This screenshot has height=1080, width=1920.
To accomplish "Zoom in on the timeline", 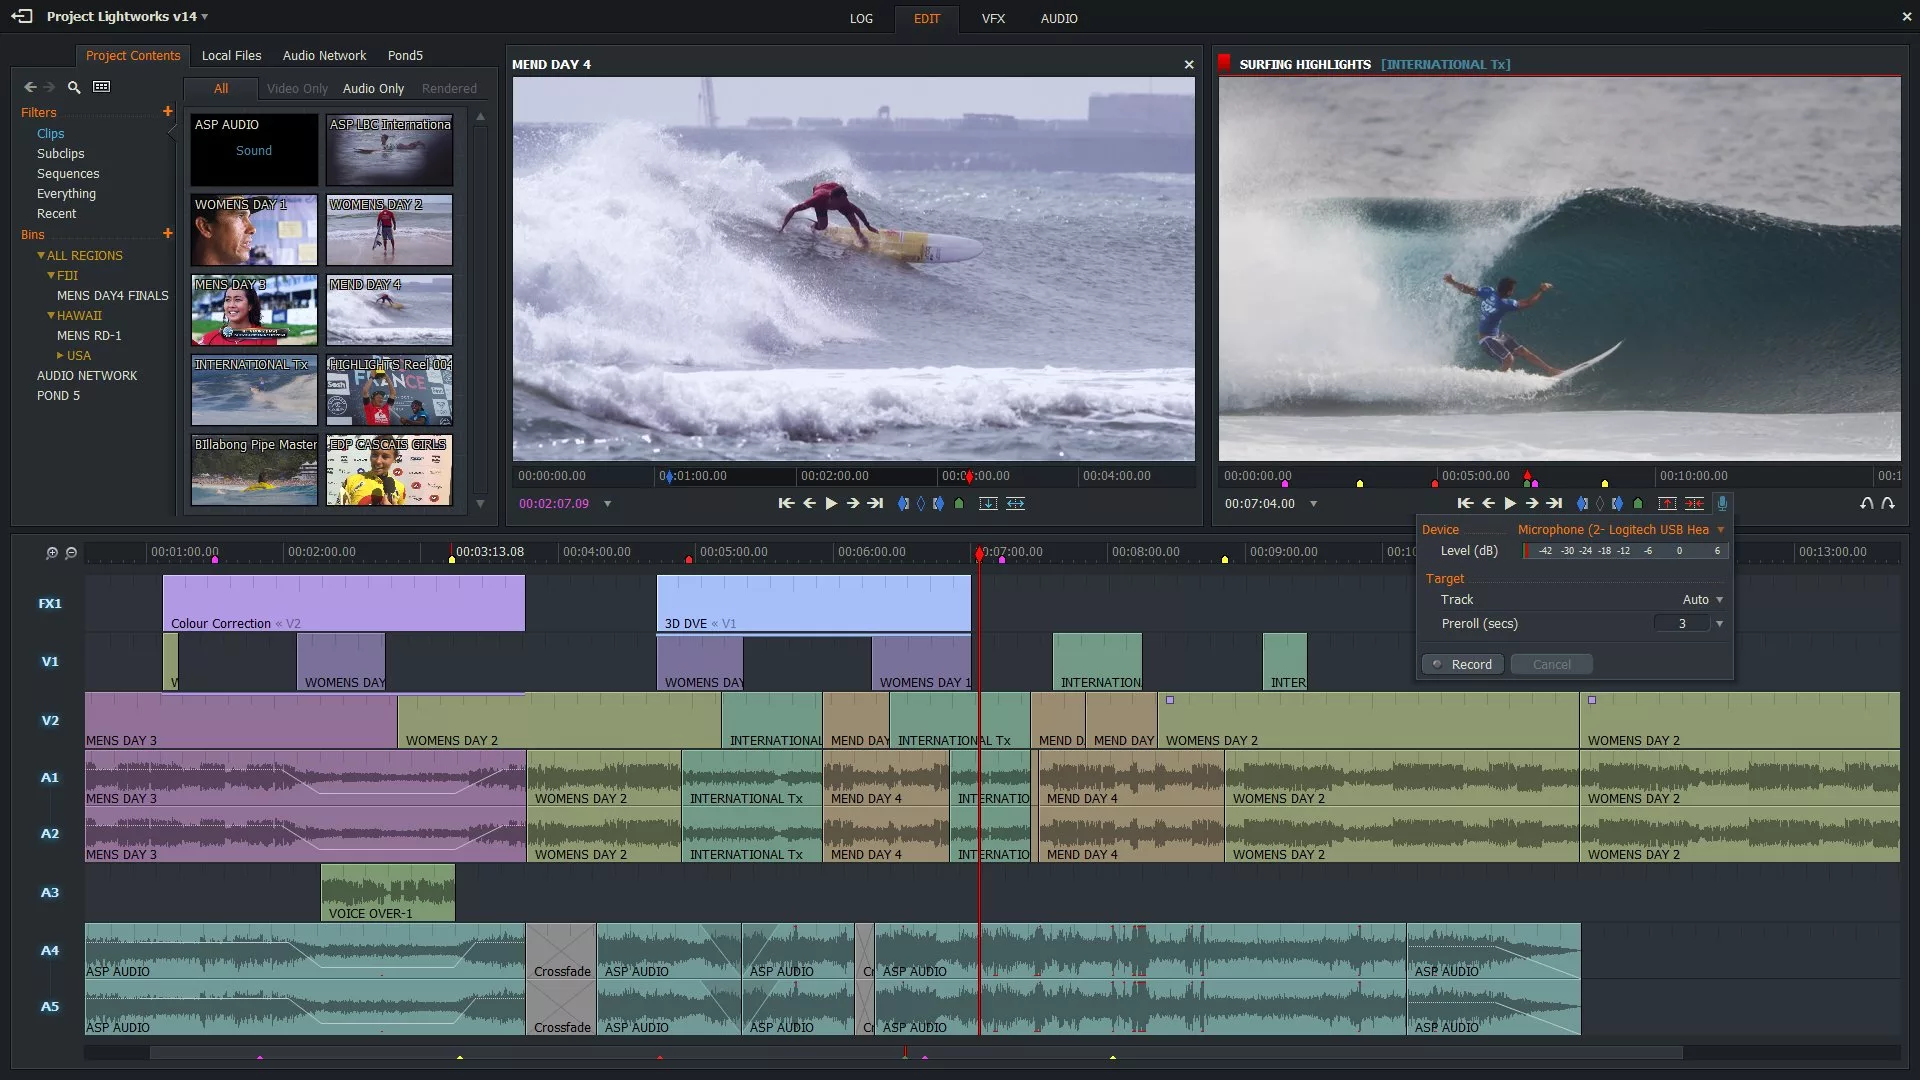I will (x=52, y=552).
